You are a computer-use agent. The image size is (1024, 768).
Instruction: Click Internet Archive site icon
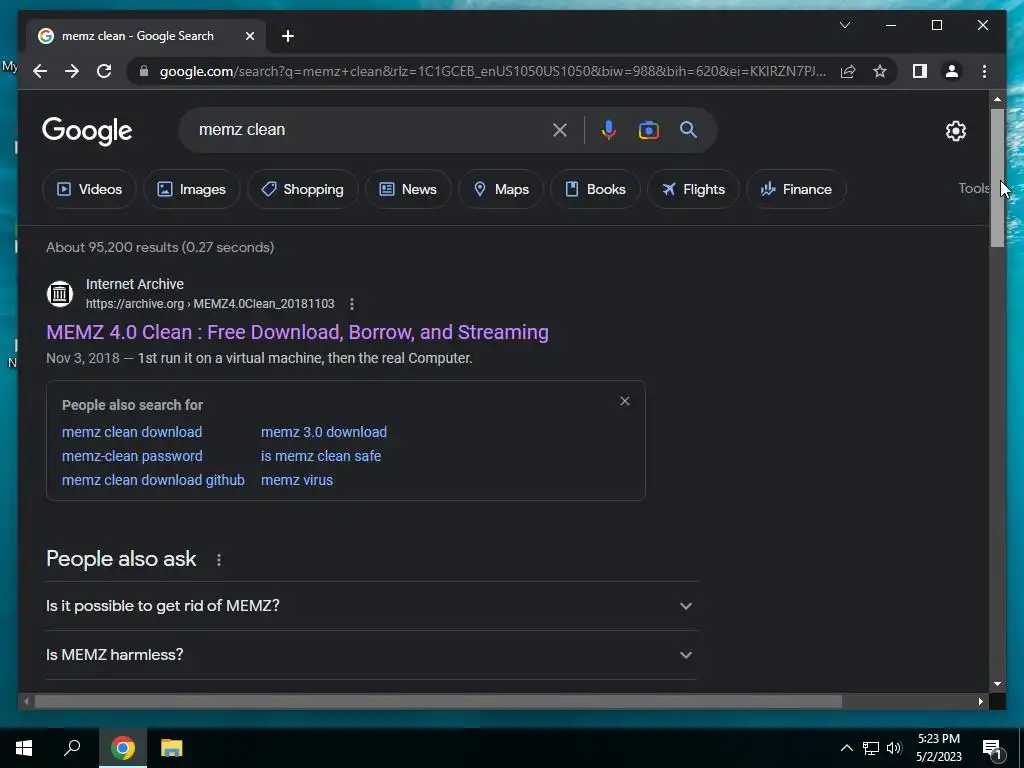click(60, 293)
